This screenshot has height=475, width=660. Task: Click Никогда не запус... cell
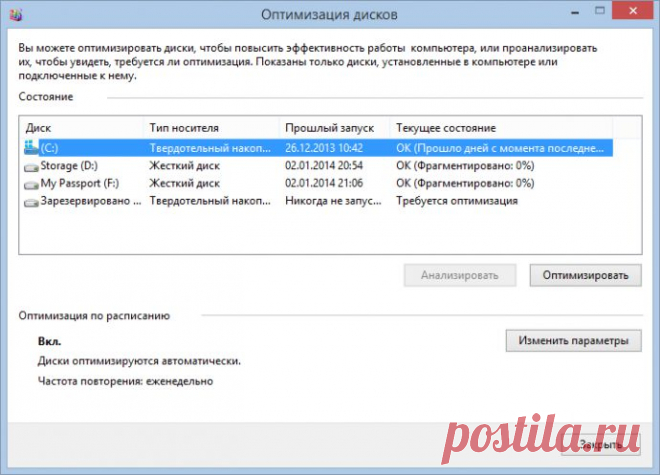[333, 201]
